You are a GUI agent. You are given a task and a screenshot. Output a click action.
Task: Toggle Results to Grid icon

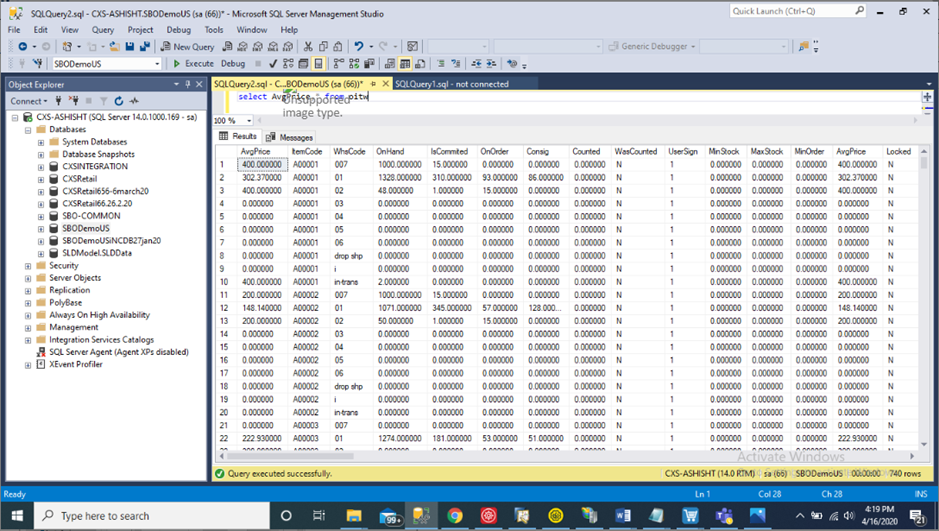(x=405, y=63)
